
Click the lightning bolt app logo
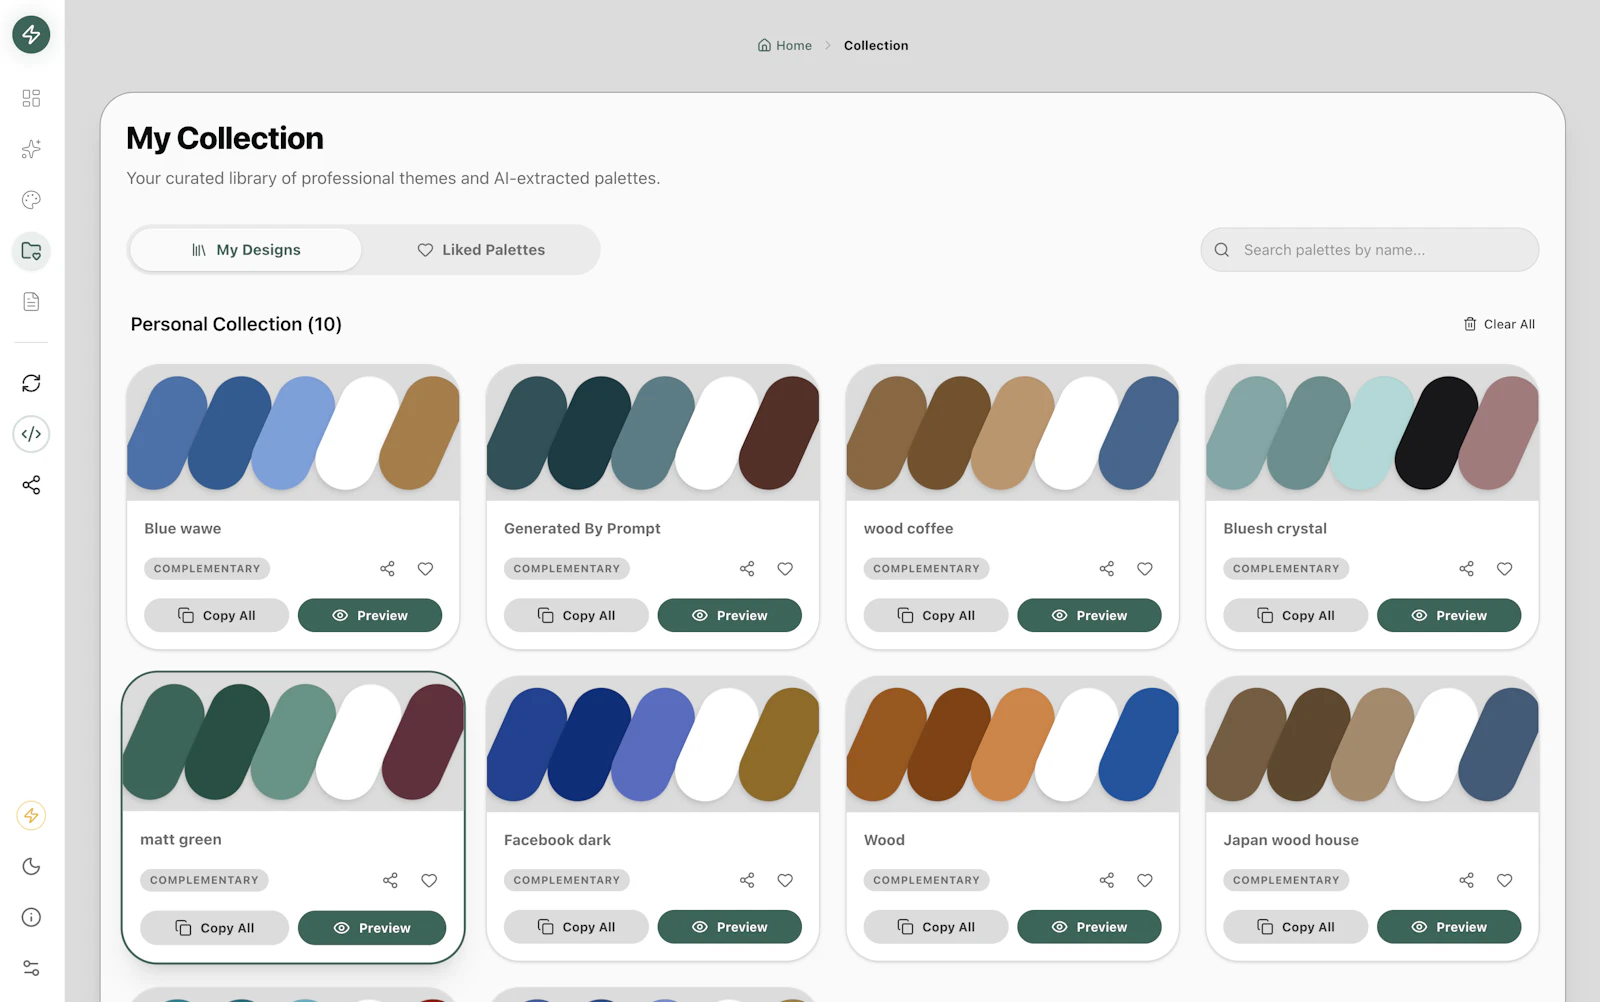point(31,34)
